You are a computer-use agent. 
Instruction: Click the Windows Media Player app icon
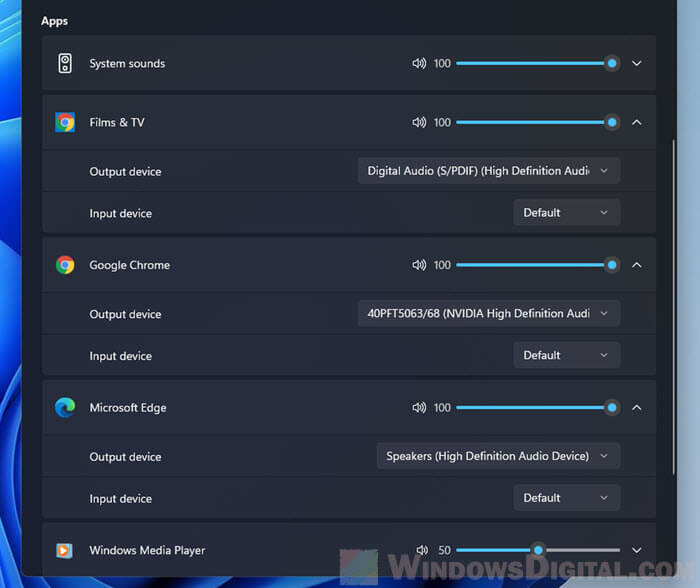click(64, 550)
